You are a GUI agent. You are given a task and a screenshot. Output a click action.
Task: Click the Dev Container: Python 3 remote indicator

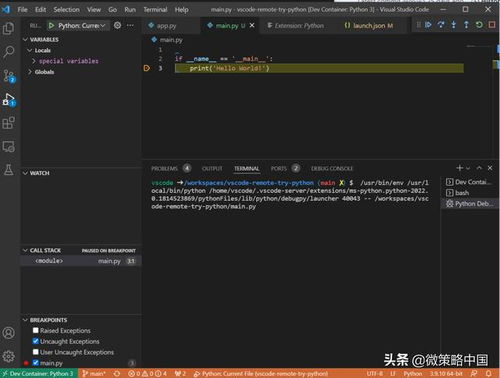coord(39,373)
